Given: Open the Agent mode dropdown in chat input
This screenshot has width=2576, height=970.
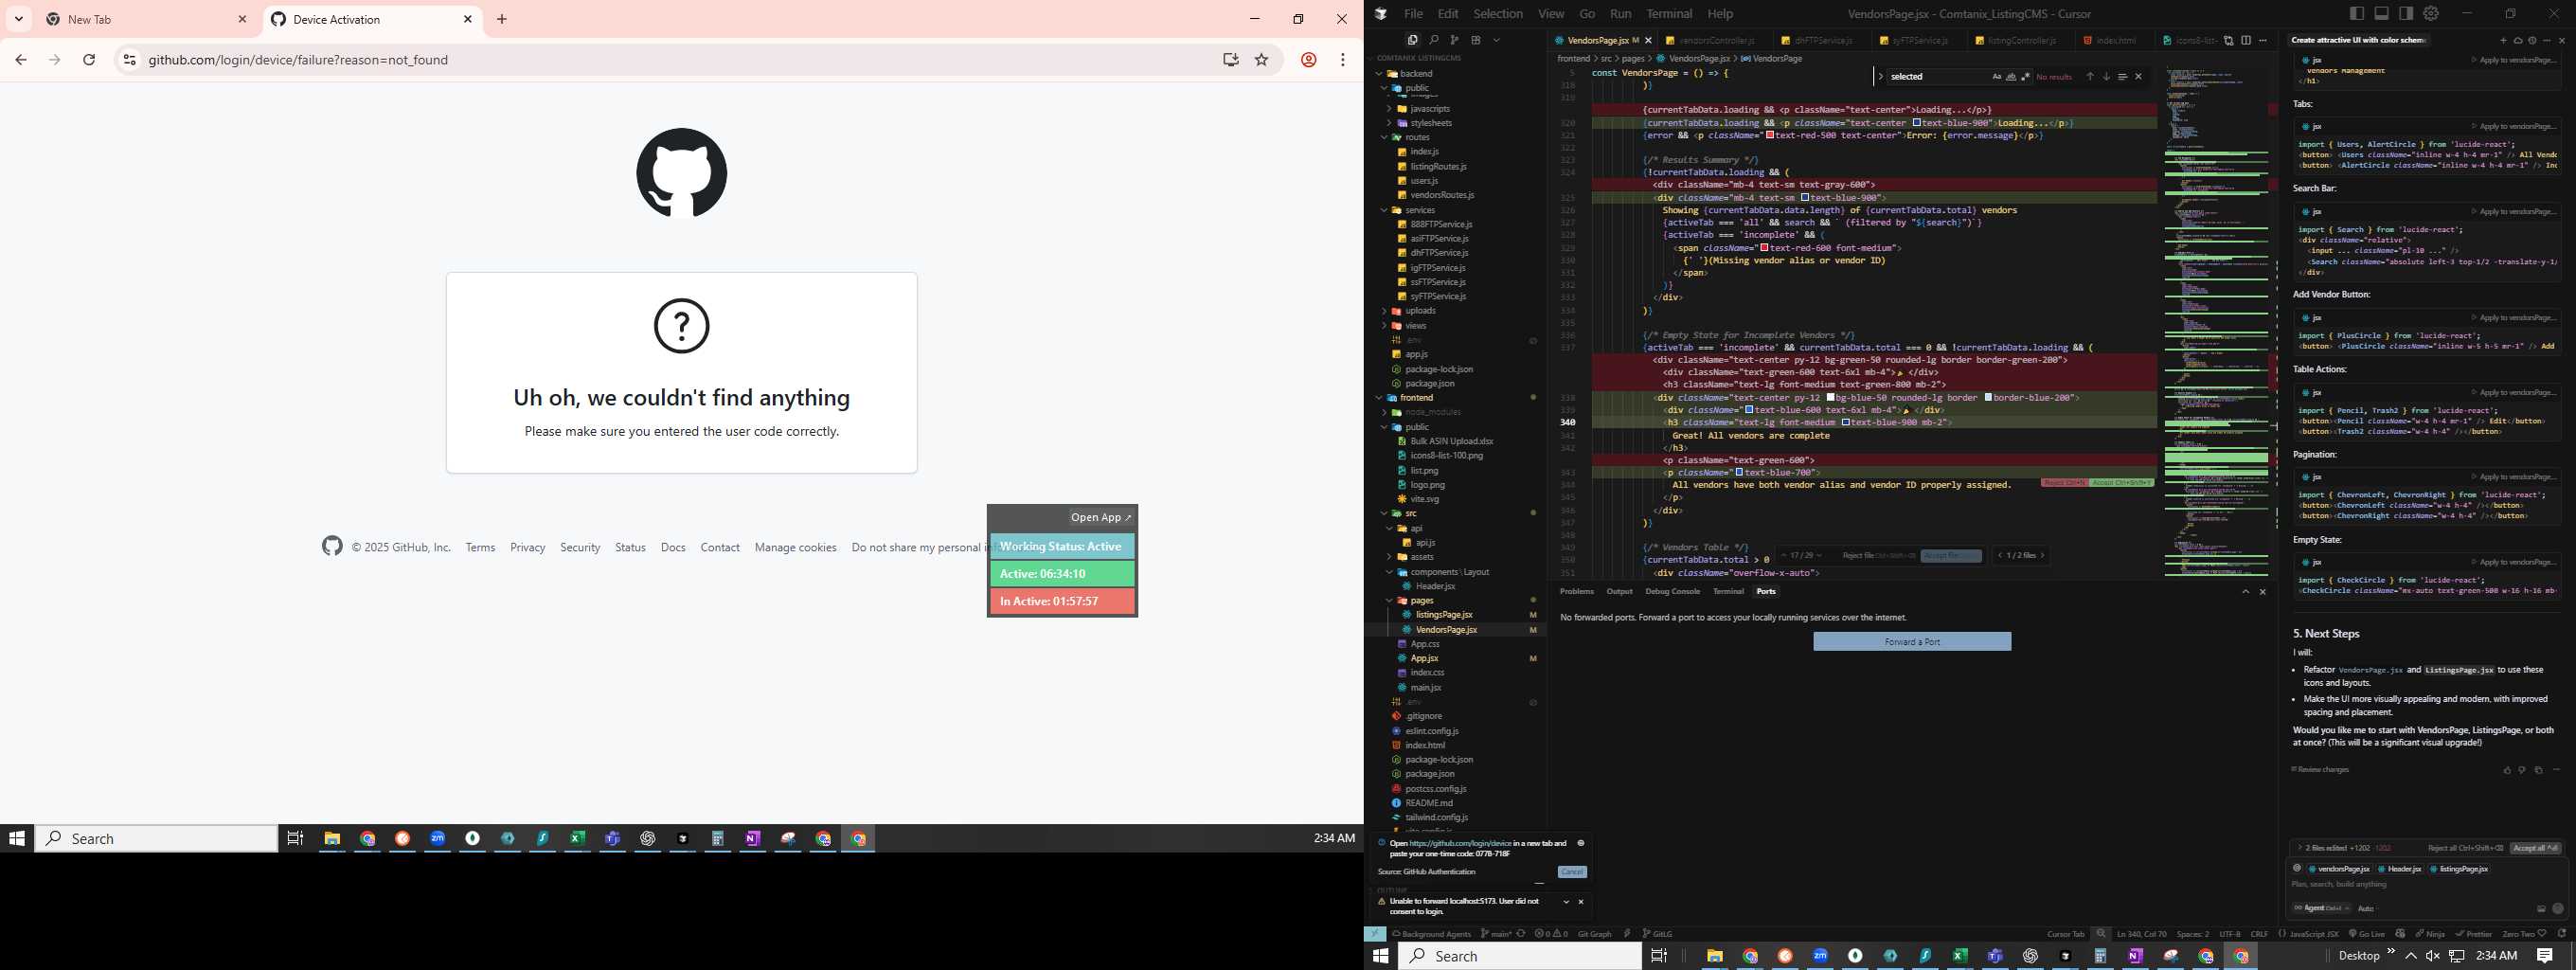Looking at the screenshot, I should click(2322, 908).
